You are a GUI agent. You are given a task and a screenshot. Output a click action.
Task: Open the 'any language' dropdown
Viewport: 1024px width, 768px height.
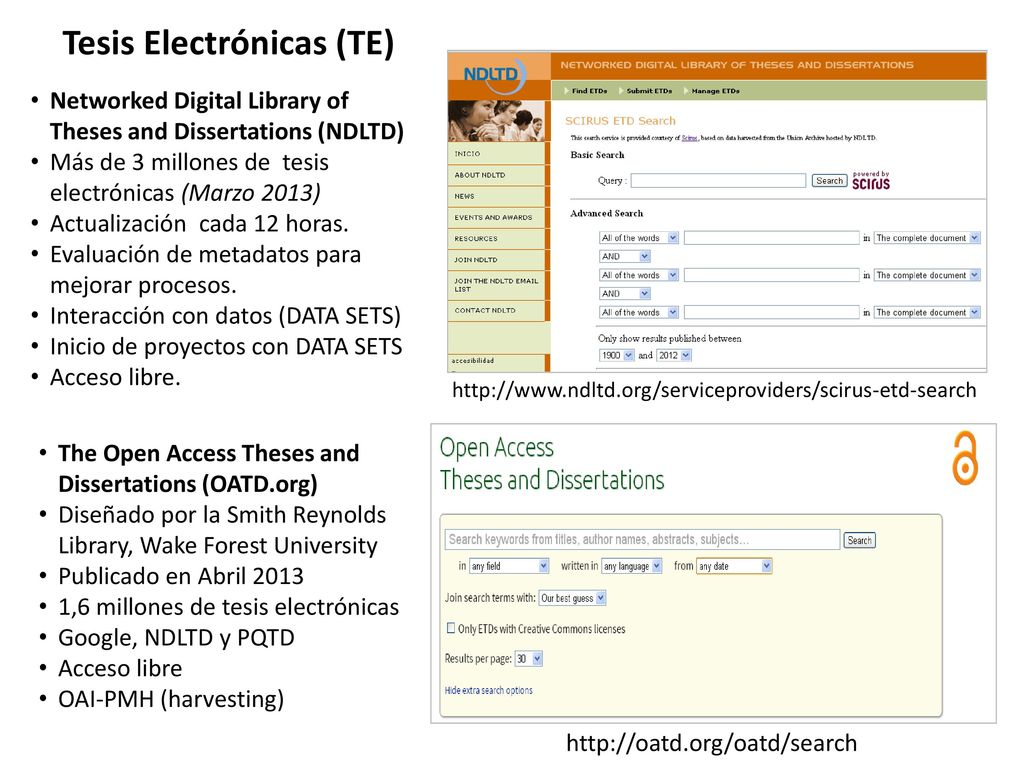(x=632, y=566)
